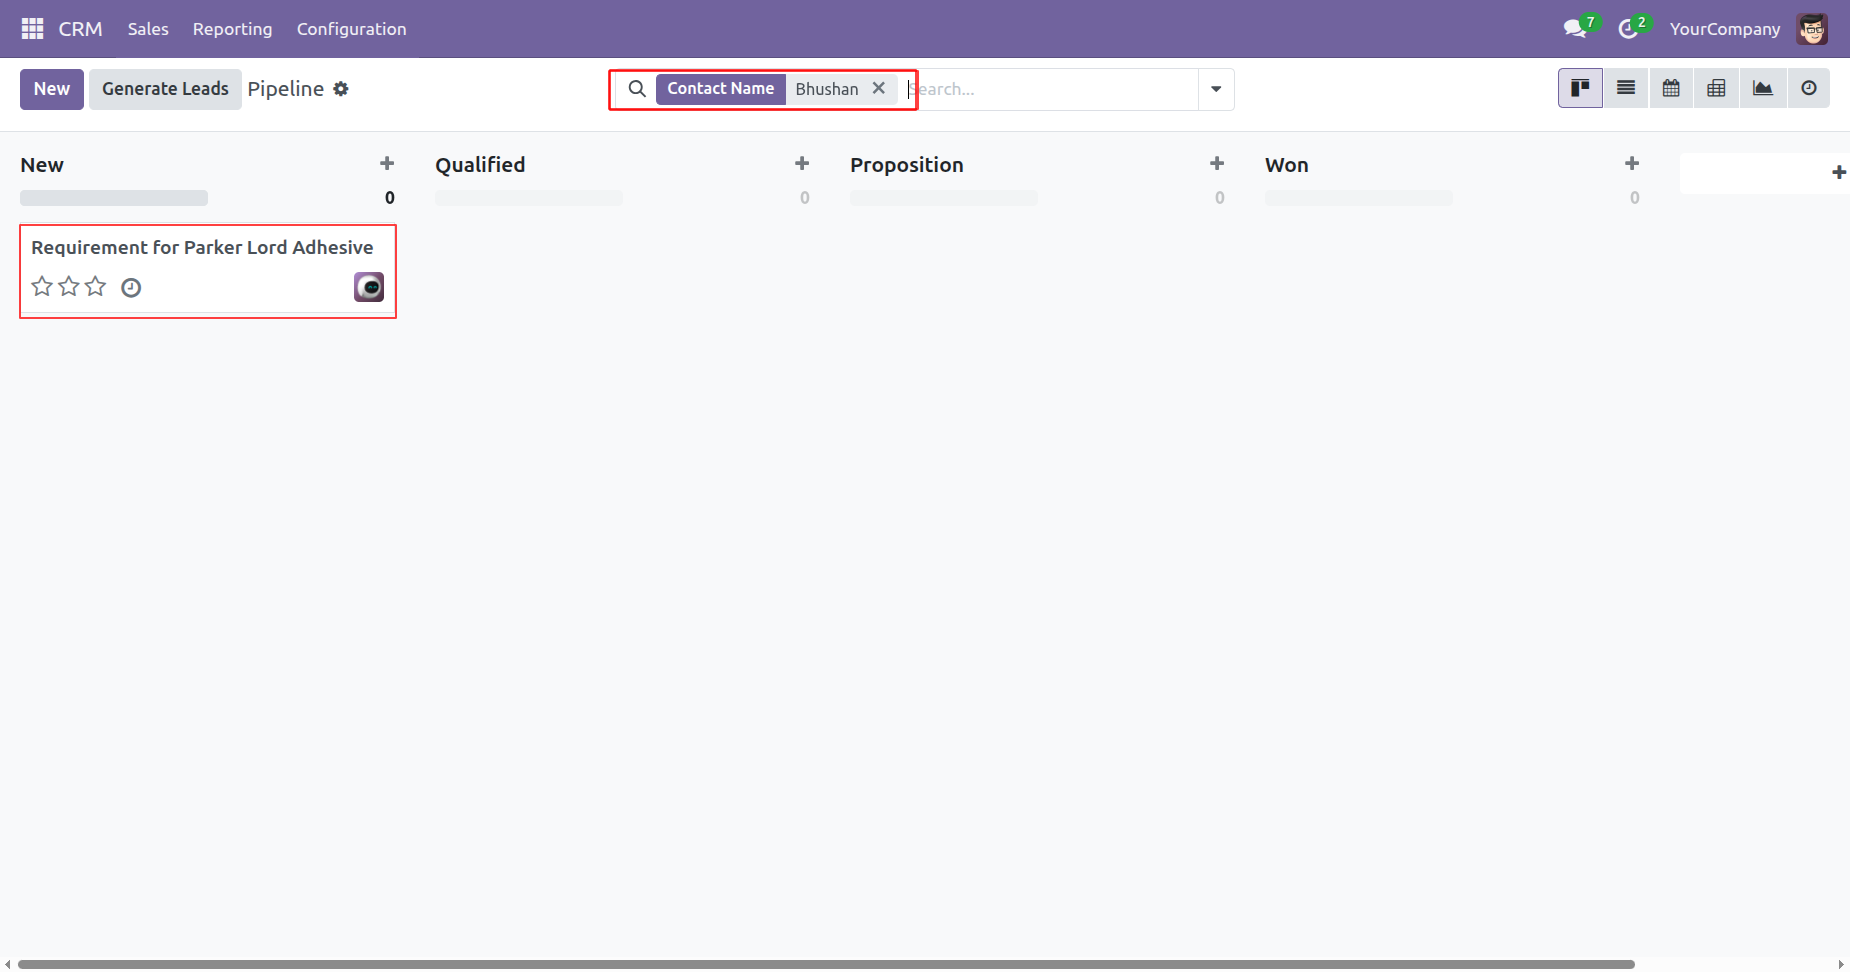The height and width of the screenshot is (972, 1850).
Task: Open the apps grid menu
Action: tap(32, 29)
